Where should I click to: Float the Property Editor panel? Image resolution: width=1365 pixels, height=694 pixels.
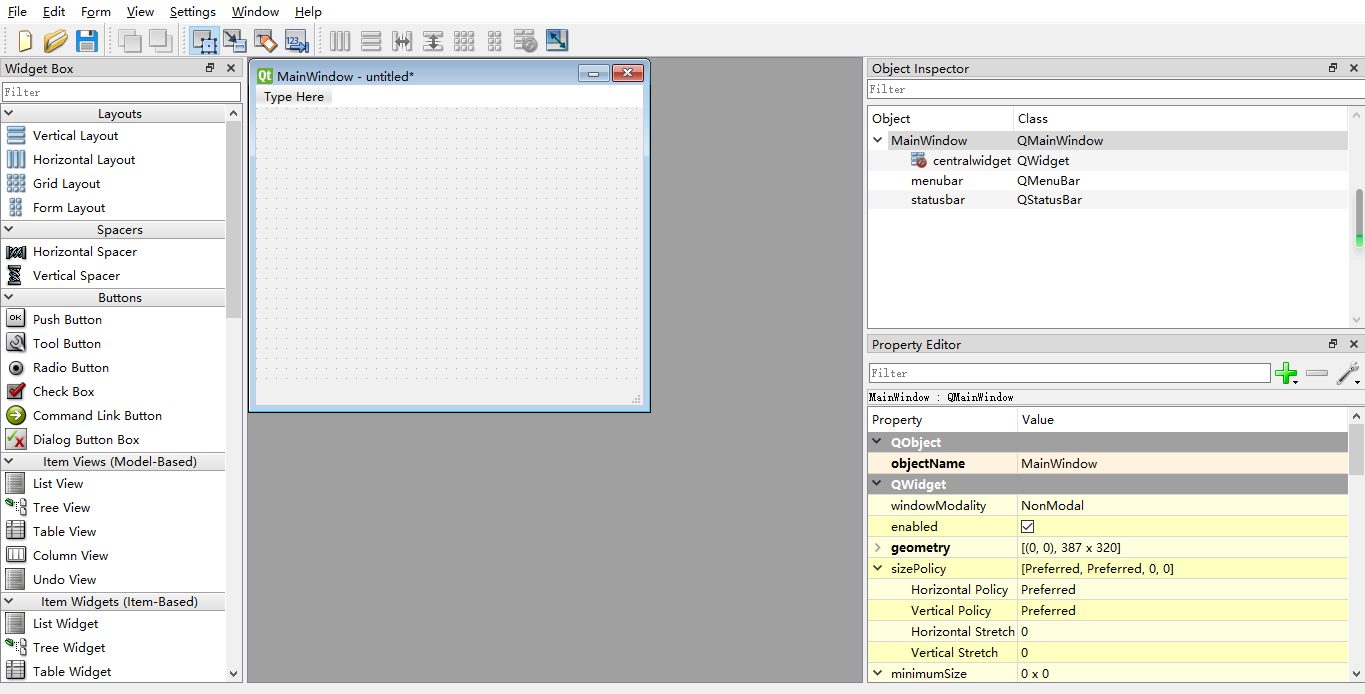tap(1333, 344)
